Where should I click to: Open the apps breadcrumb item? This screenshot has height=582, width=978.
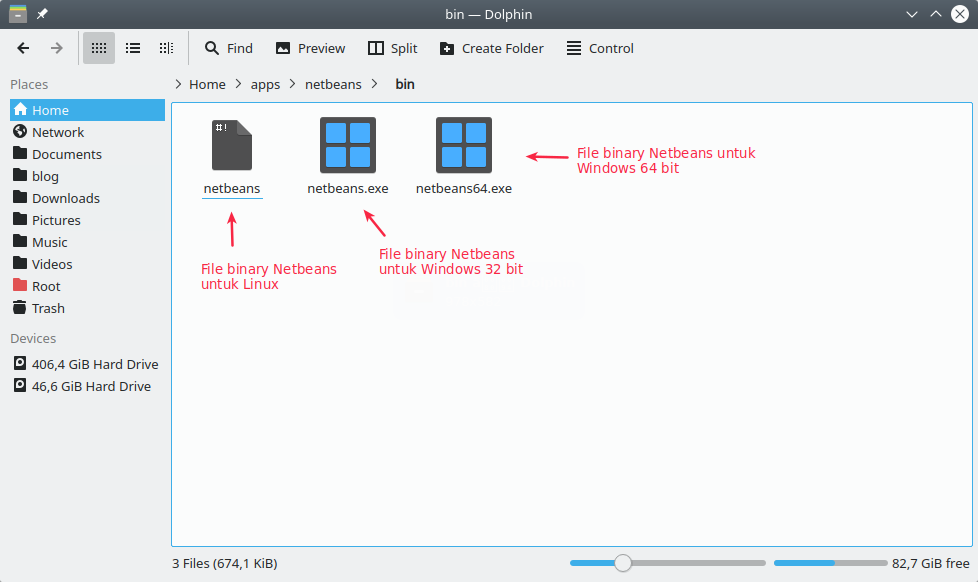265,84
